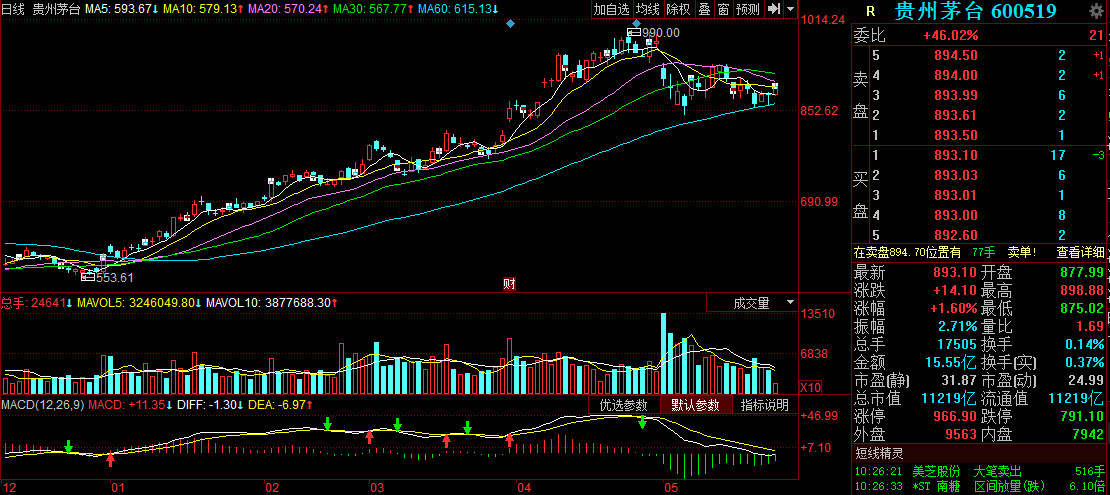This screenshot has width=1110, height=495.
Task: Click the blue diamond marker above the 990.00 peak
Action: [636, 23]
